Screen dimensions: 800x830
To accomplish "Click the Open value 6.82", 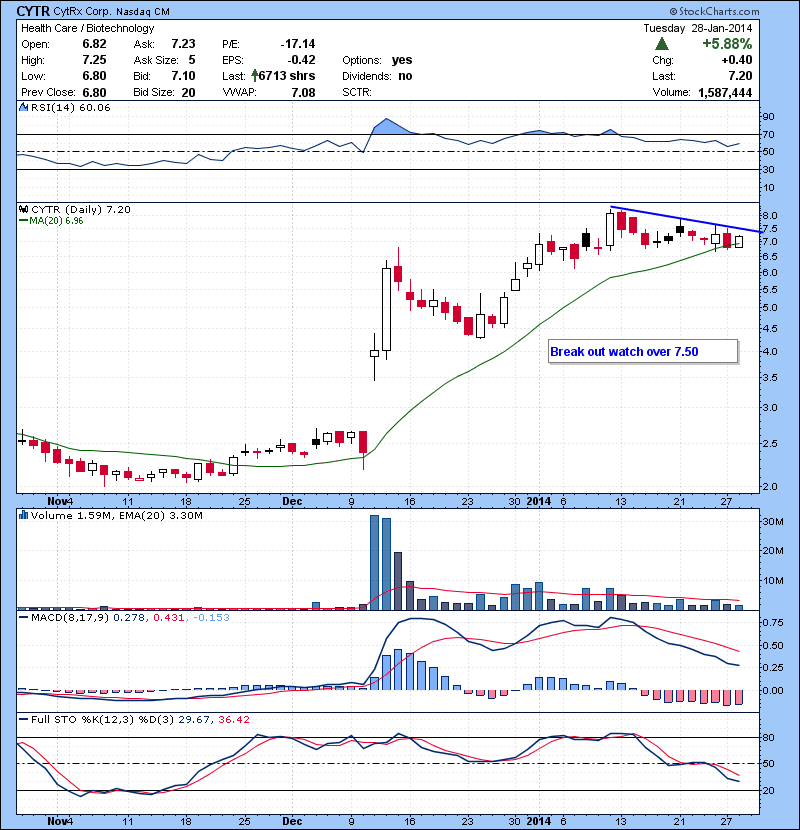I will point(94,44).
